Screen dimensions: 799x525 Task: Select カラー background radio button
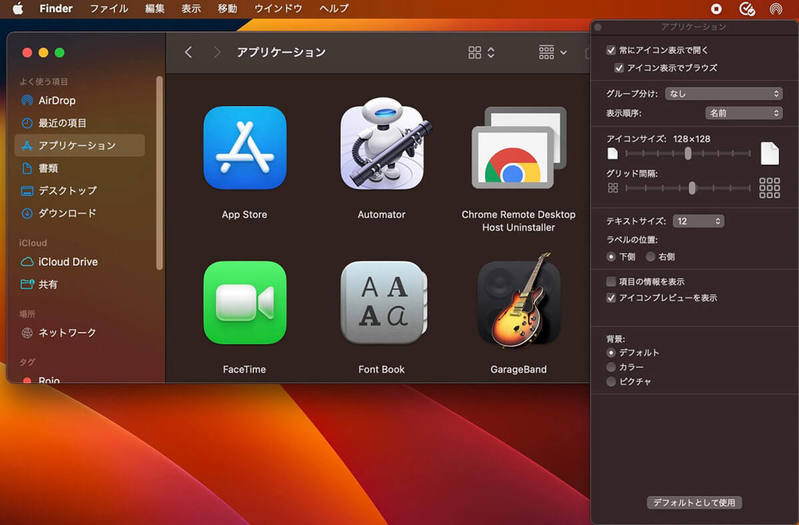pyautogui.click(x=611, y=367)
